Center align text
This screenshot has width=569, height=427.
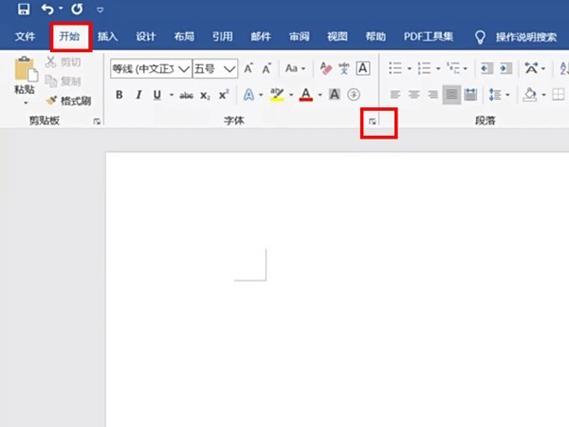point(414,95)
